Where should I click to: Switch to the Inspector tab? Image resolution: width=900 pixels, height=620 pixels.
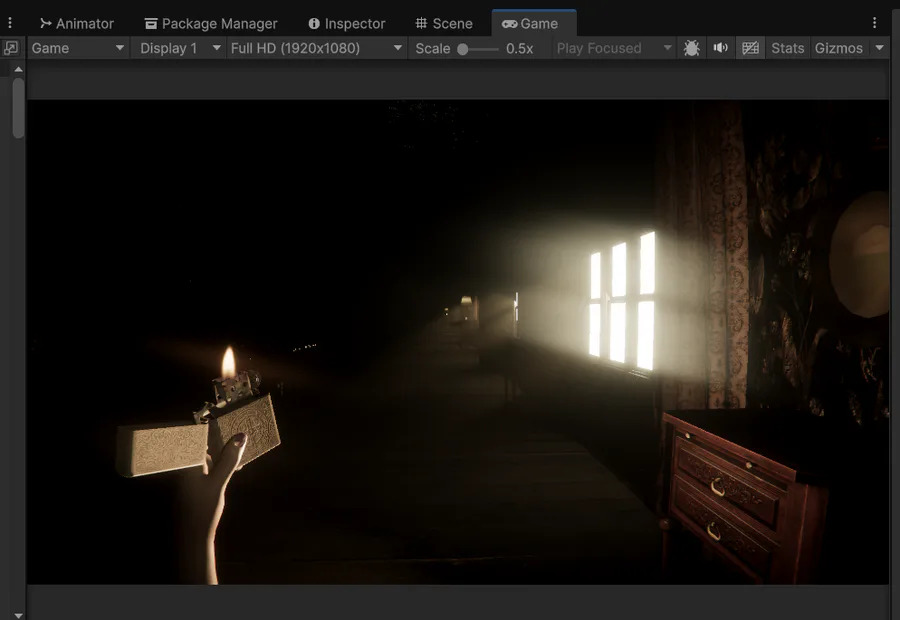click(x=347, y=24)
